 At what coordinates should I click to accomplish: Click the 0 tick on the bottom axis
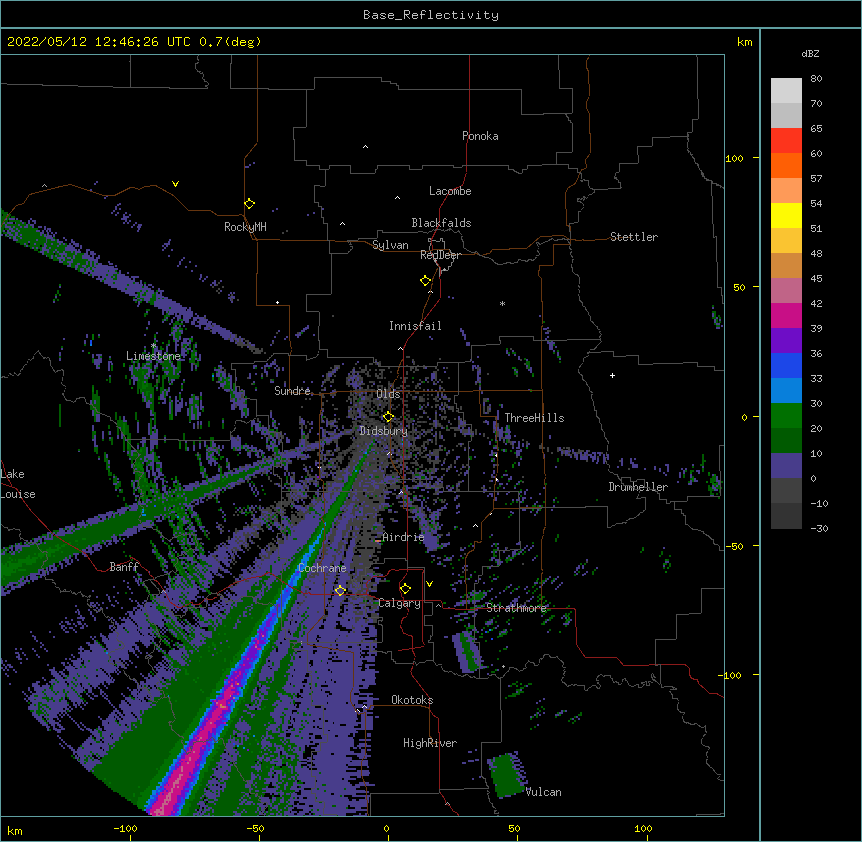386,828
